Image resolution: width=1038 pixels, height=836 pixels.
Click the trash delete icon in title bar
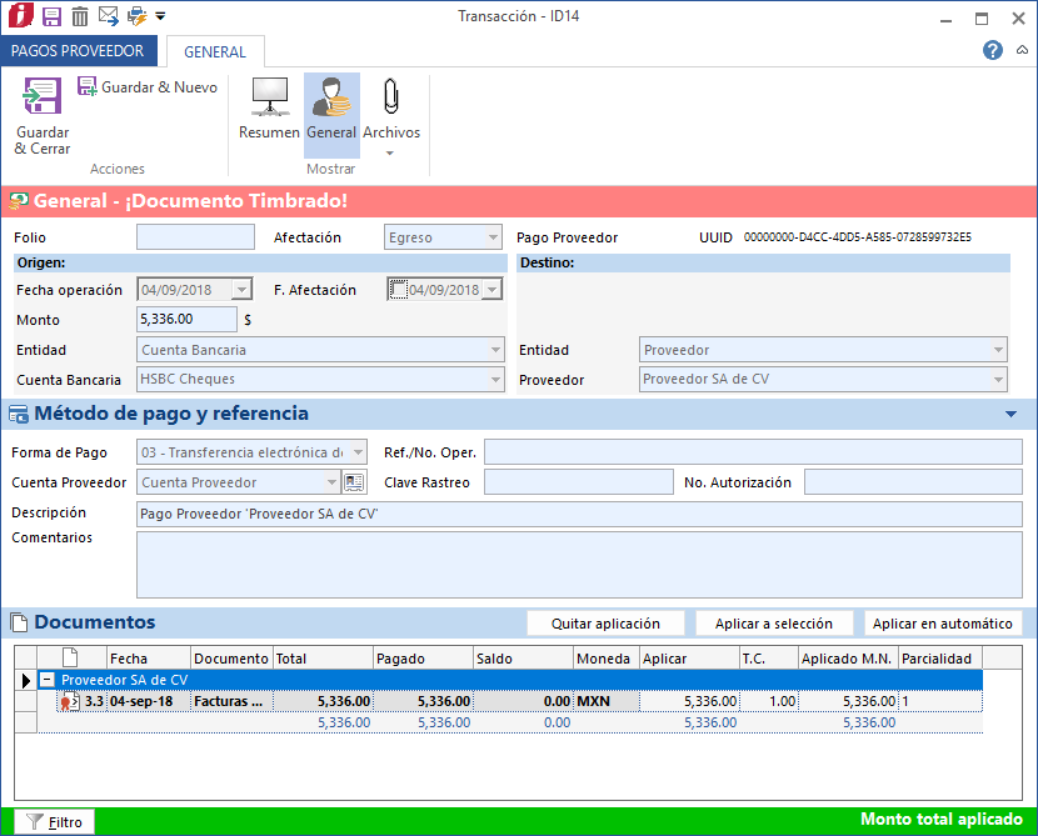(80, 16)
